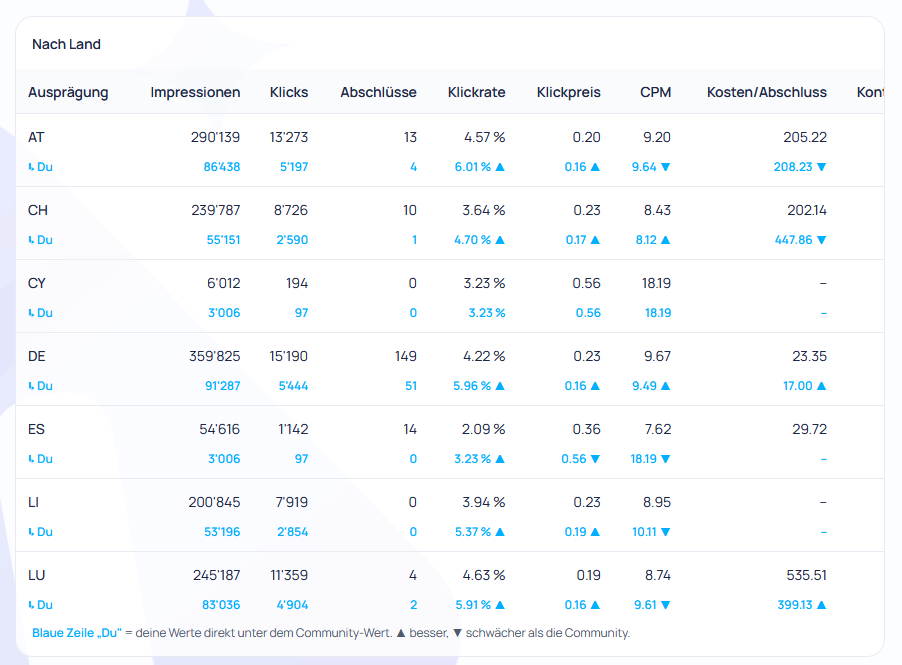This screenshot has height=665, width=902.
Task: Click the Impressionen column header
Action: pyautogui.click(x=195, y=93)
